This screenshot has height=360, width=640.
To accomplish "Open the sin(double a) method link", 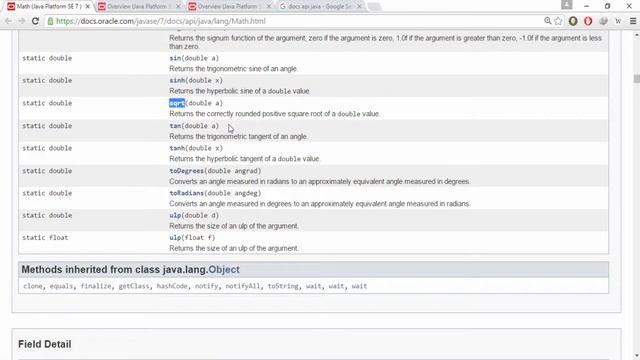I will click(175, 58).
